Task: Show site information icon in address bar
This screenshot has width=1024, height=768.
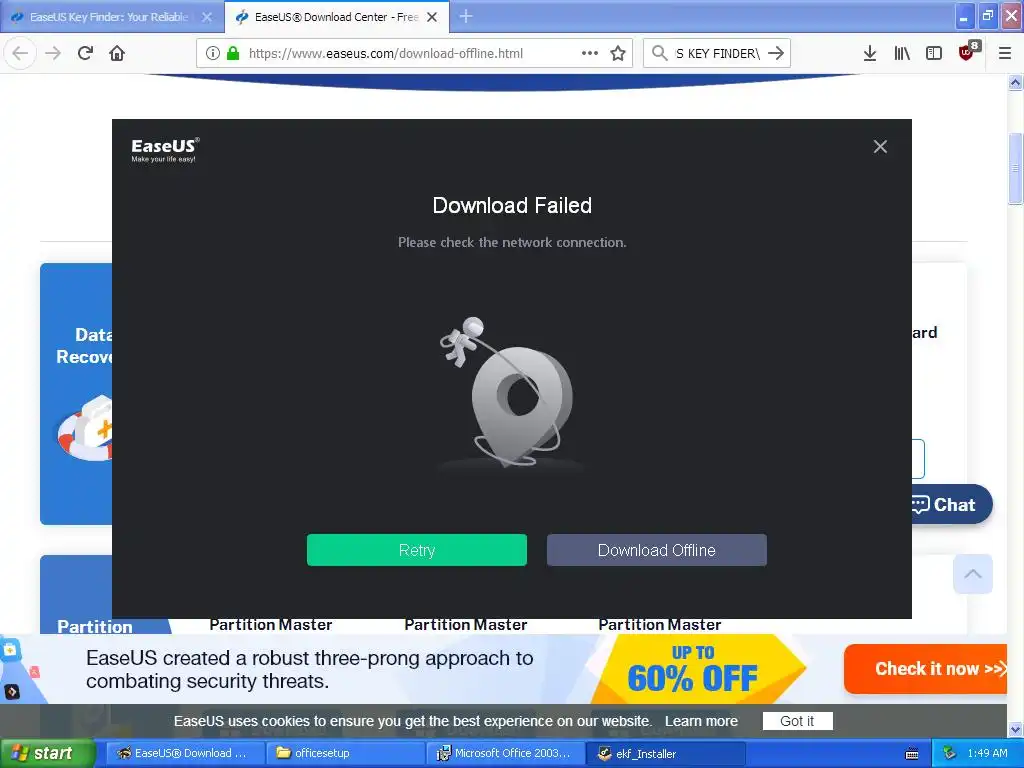Action: (x=212, y=53)
